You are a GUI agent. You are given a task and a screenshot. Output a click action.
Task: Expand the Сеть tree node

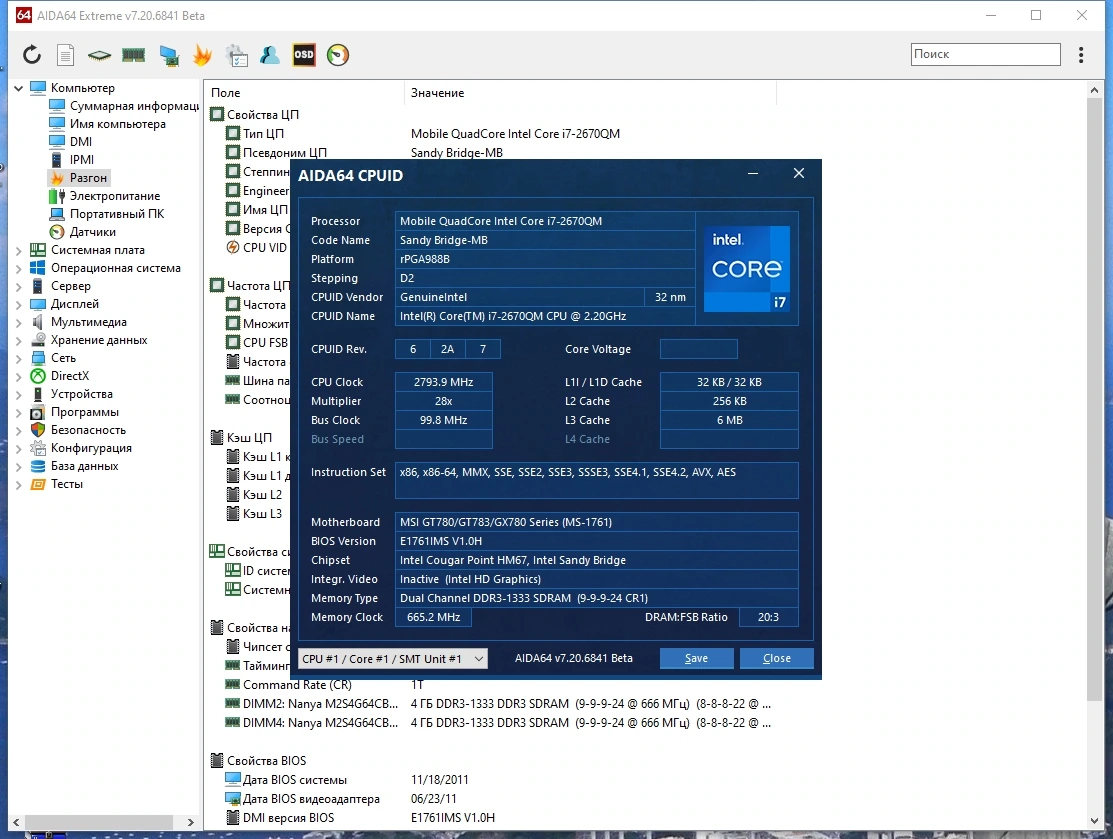[18, 358]
